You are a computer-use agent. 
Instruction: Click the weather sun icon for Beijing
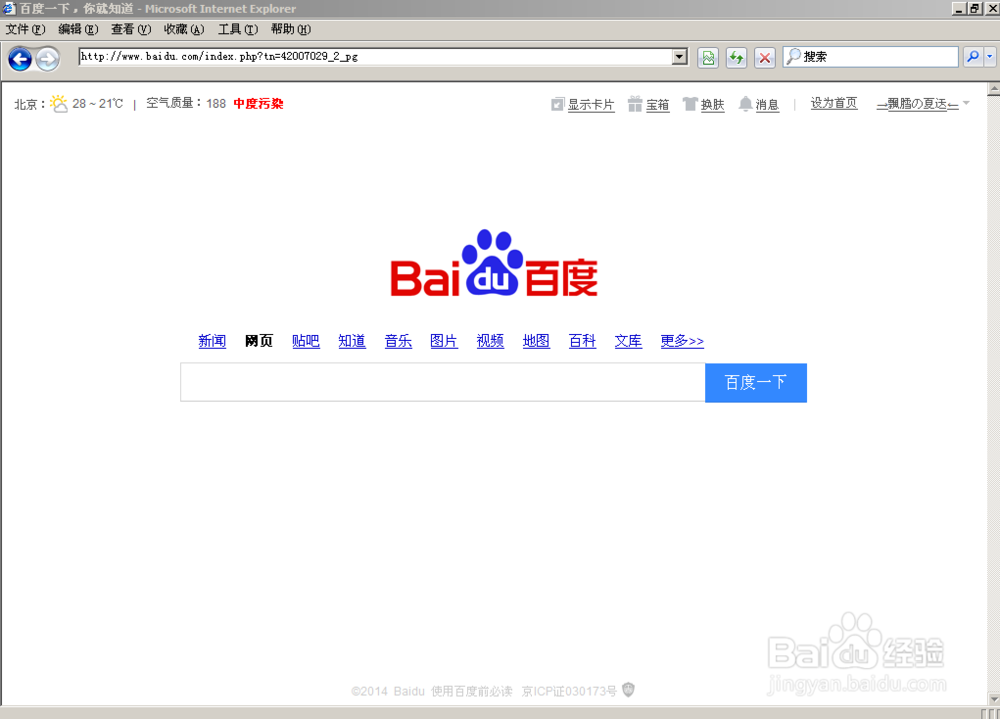click(x=59, y=103)
